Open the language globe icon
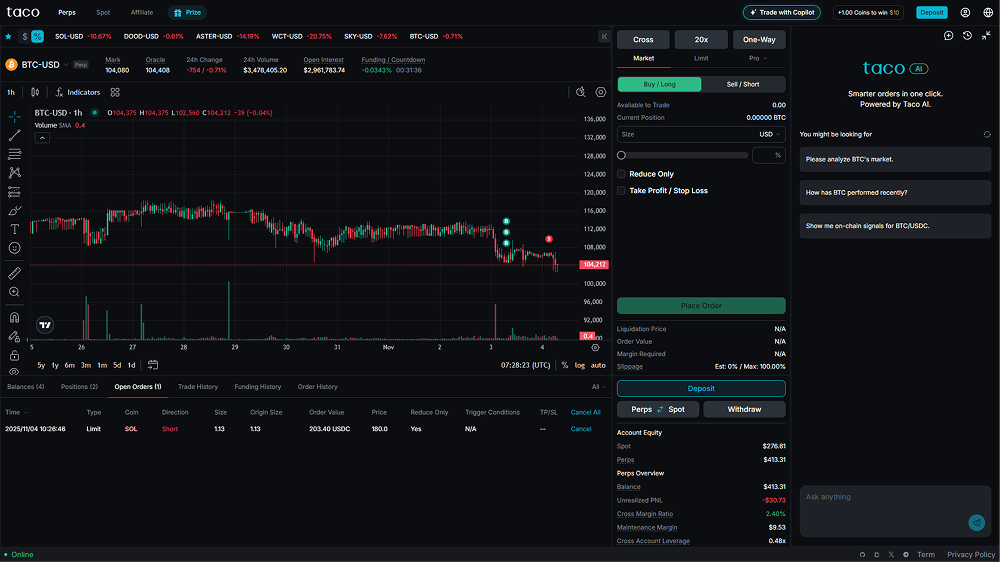Screen dimensions: 1000x562 click(x=988, y=12)
